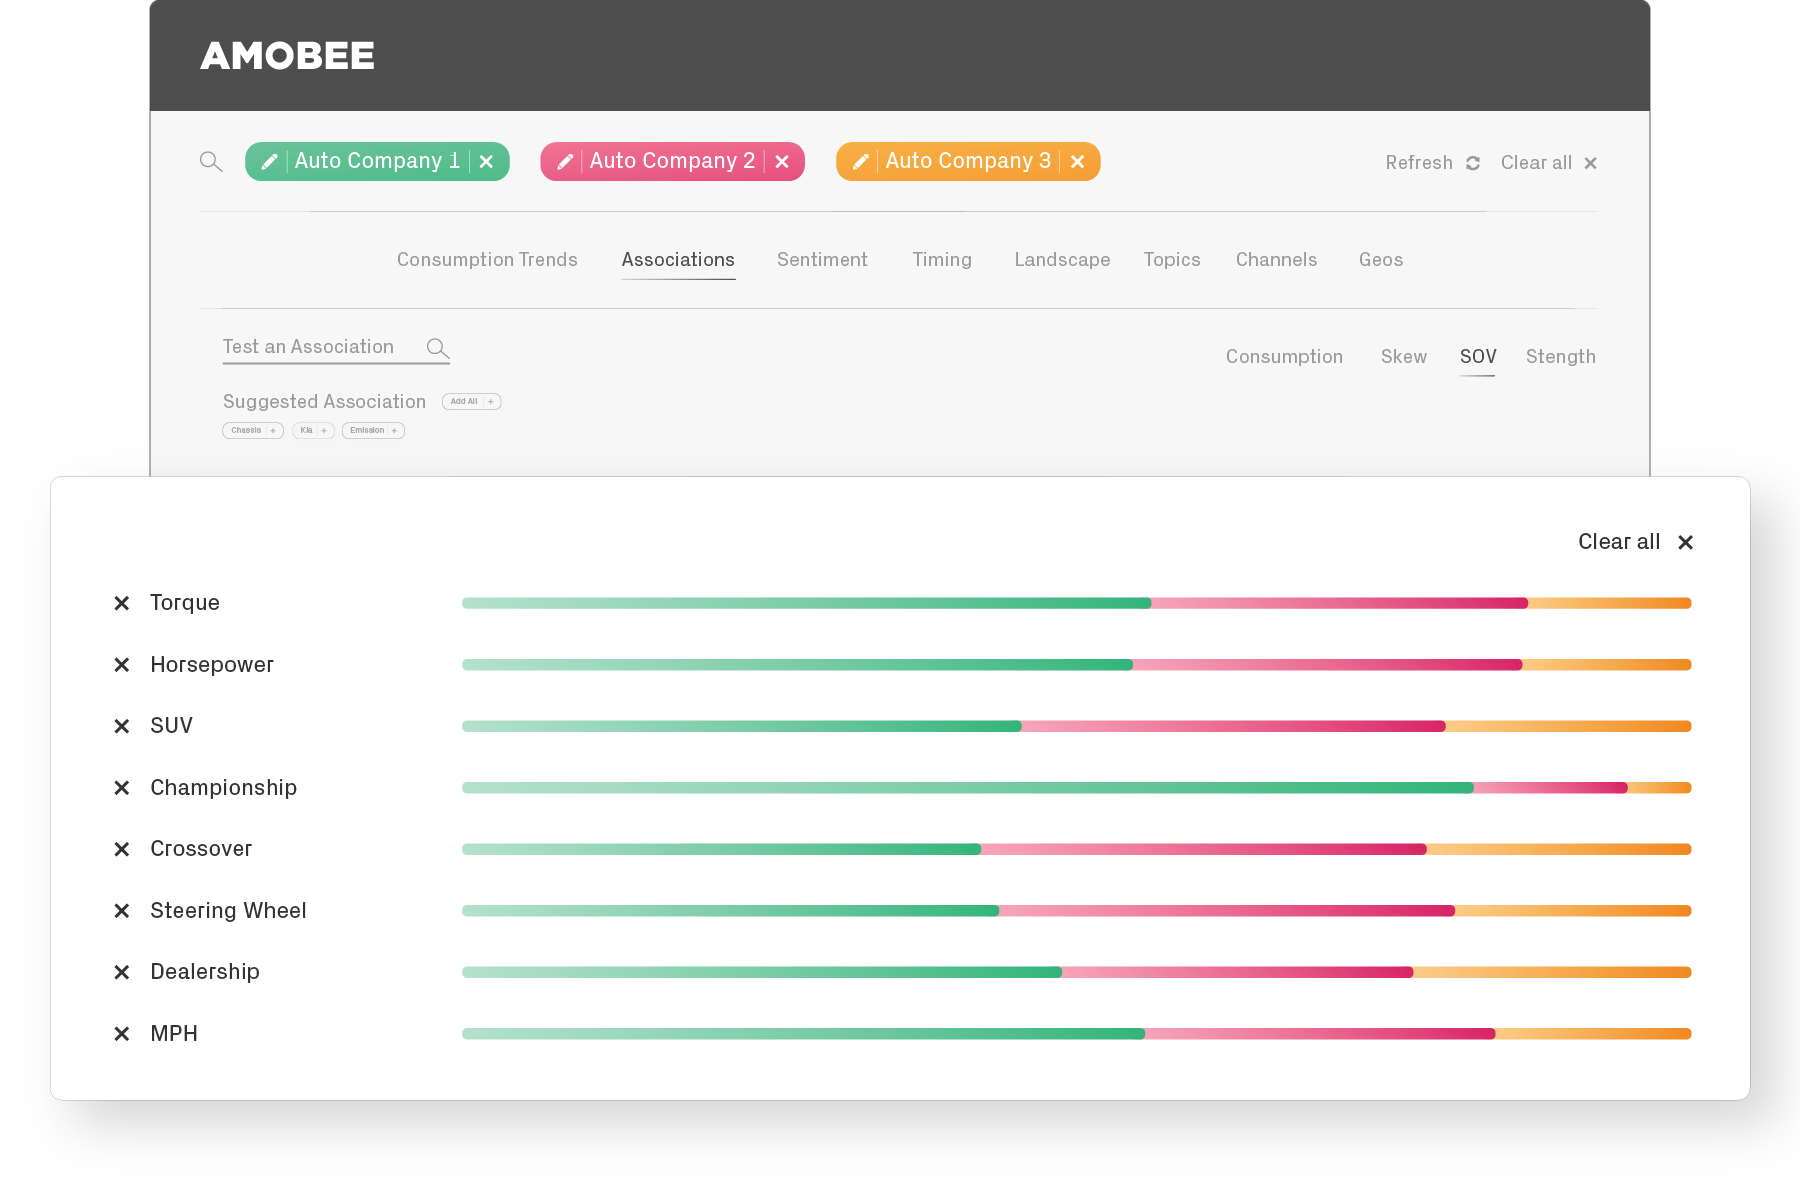Select the Associations tab

[x=678, y=259]
